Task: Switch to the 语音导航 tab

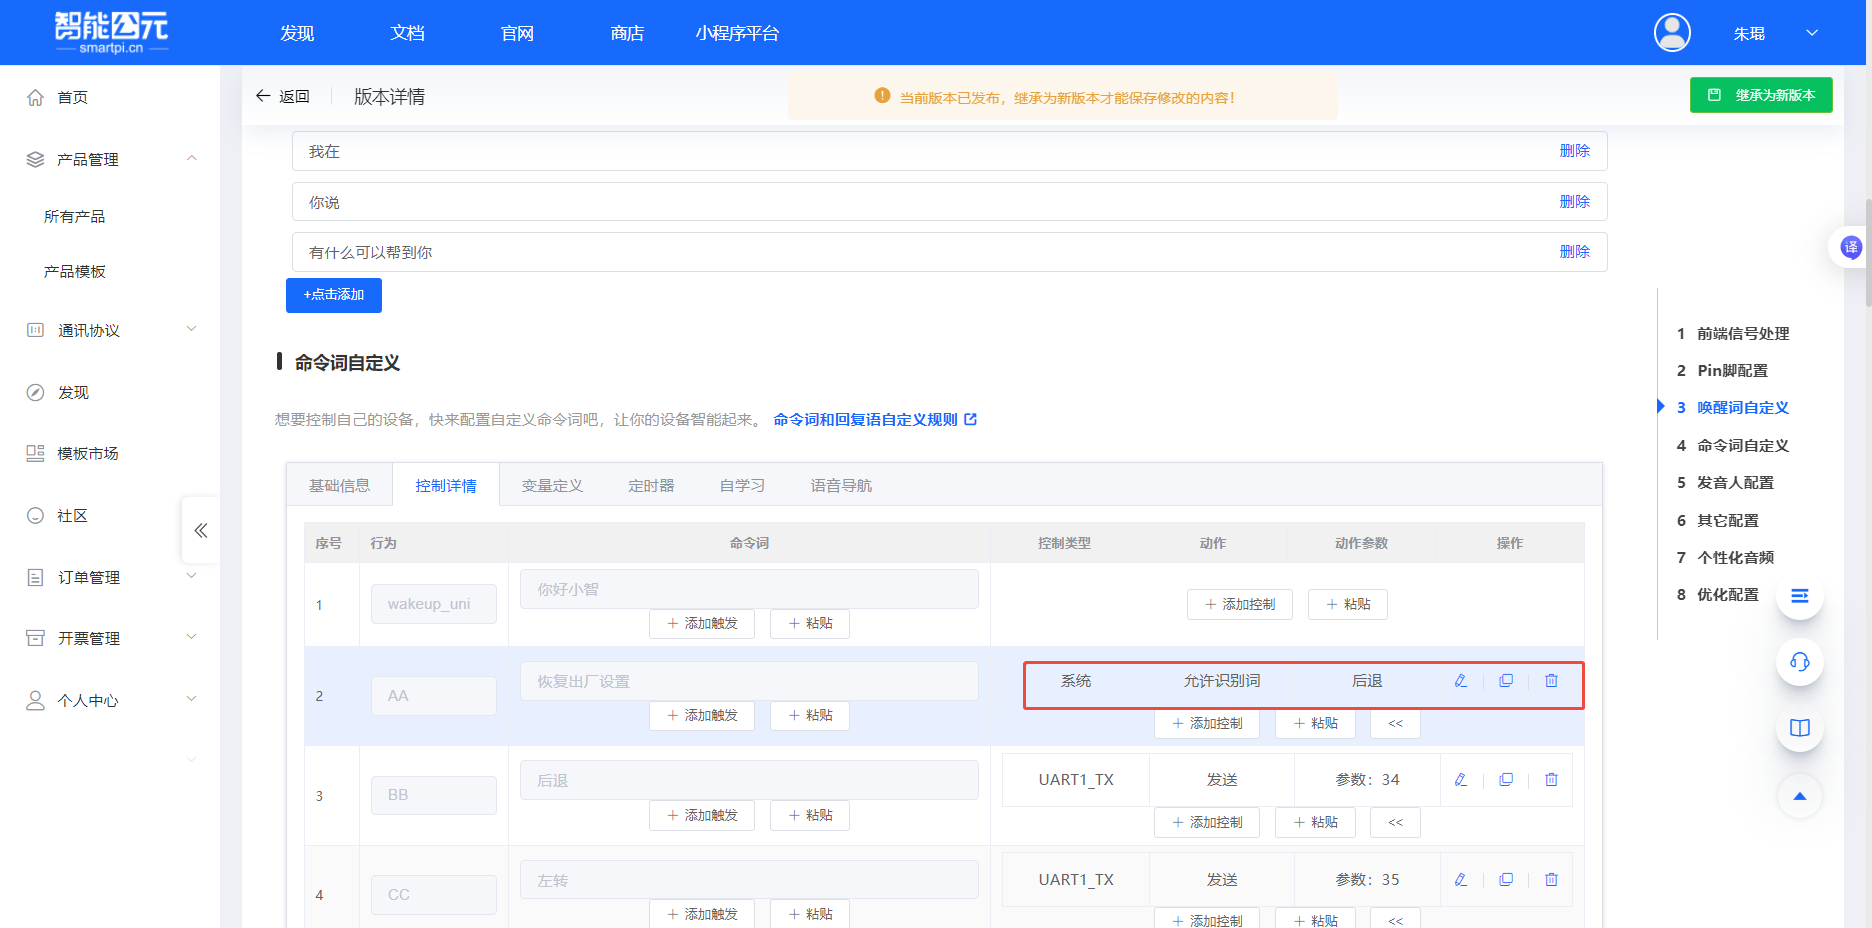Action: click(841, 486)
